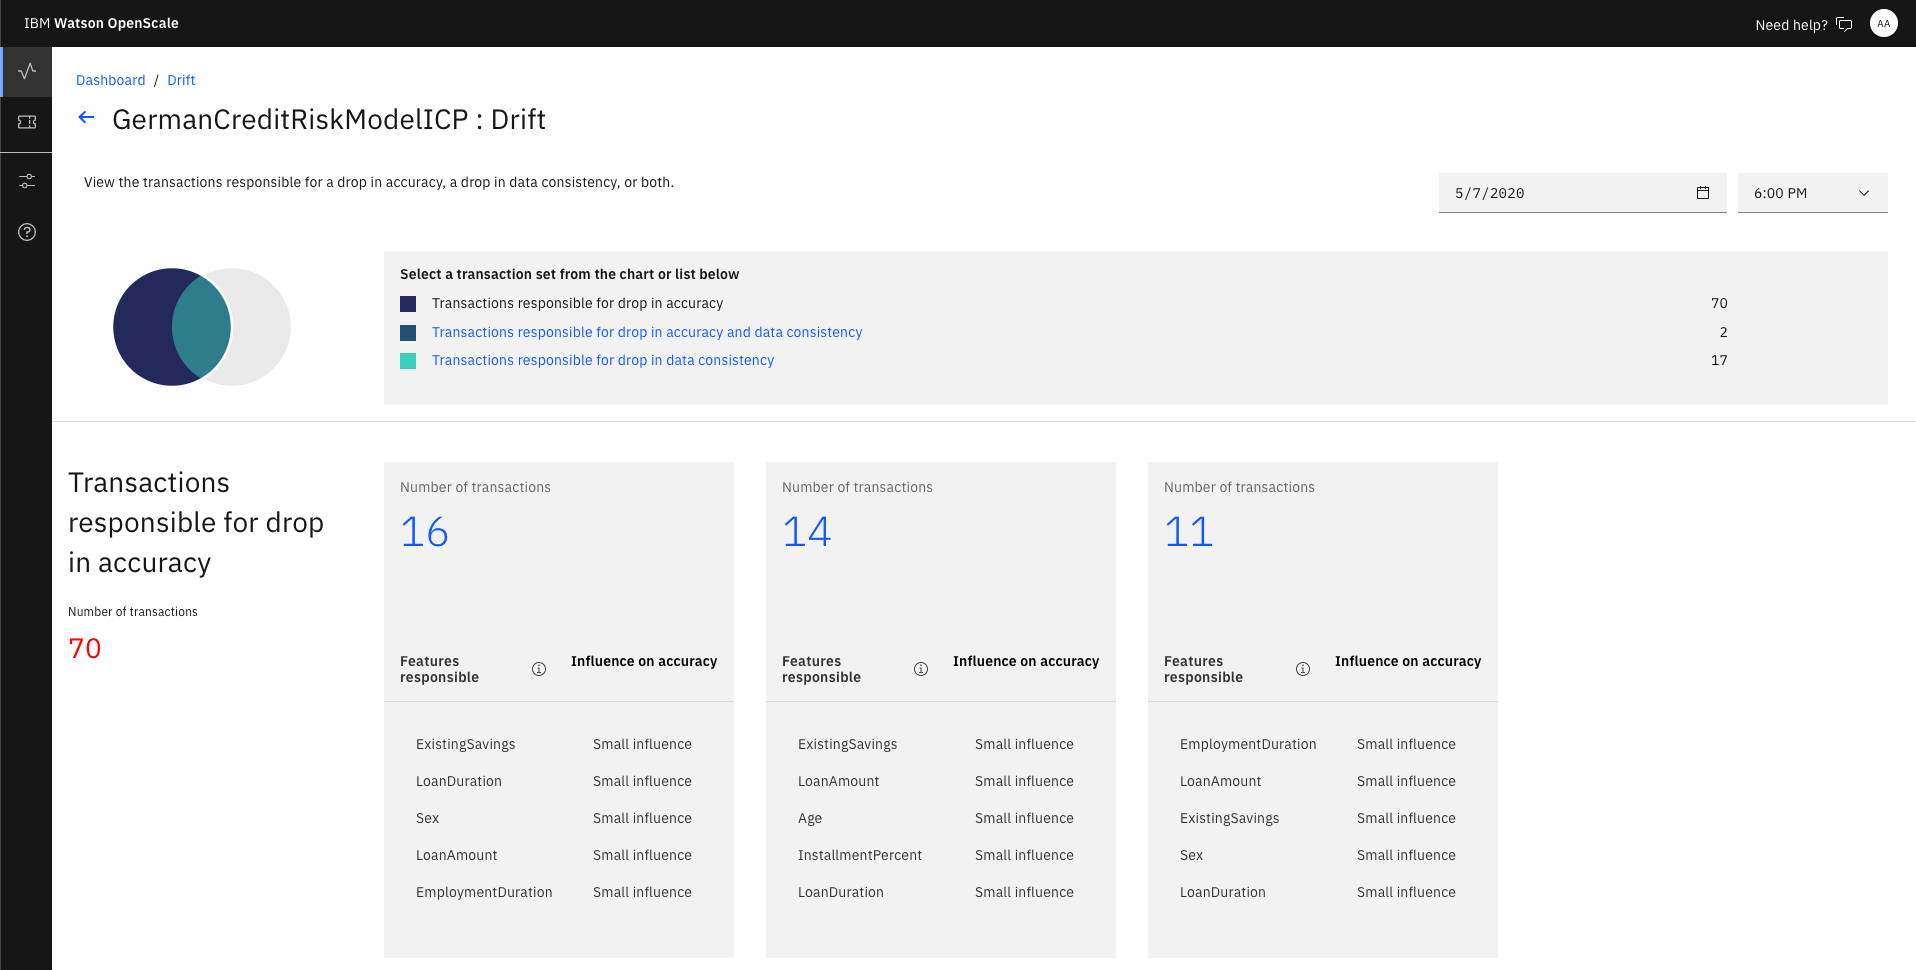Open the help question mark icon

coord(27,232)
